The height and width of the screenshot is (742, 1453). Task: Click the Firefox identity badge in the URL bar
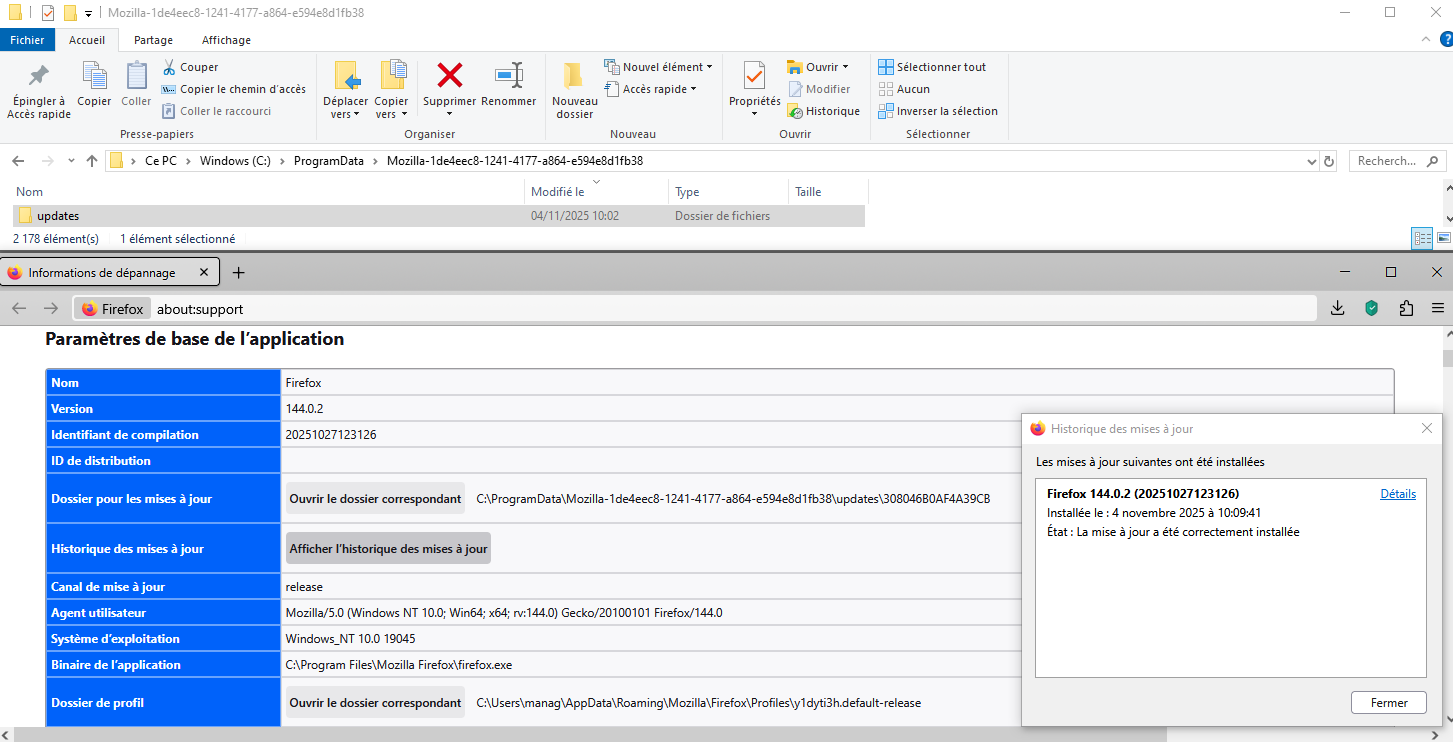click(x=113, y=309)
